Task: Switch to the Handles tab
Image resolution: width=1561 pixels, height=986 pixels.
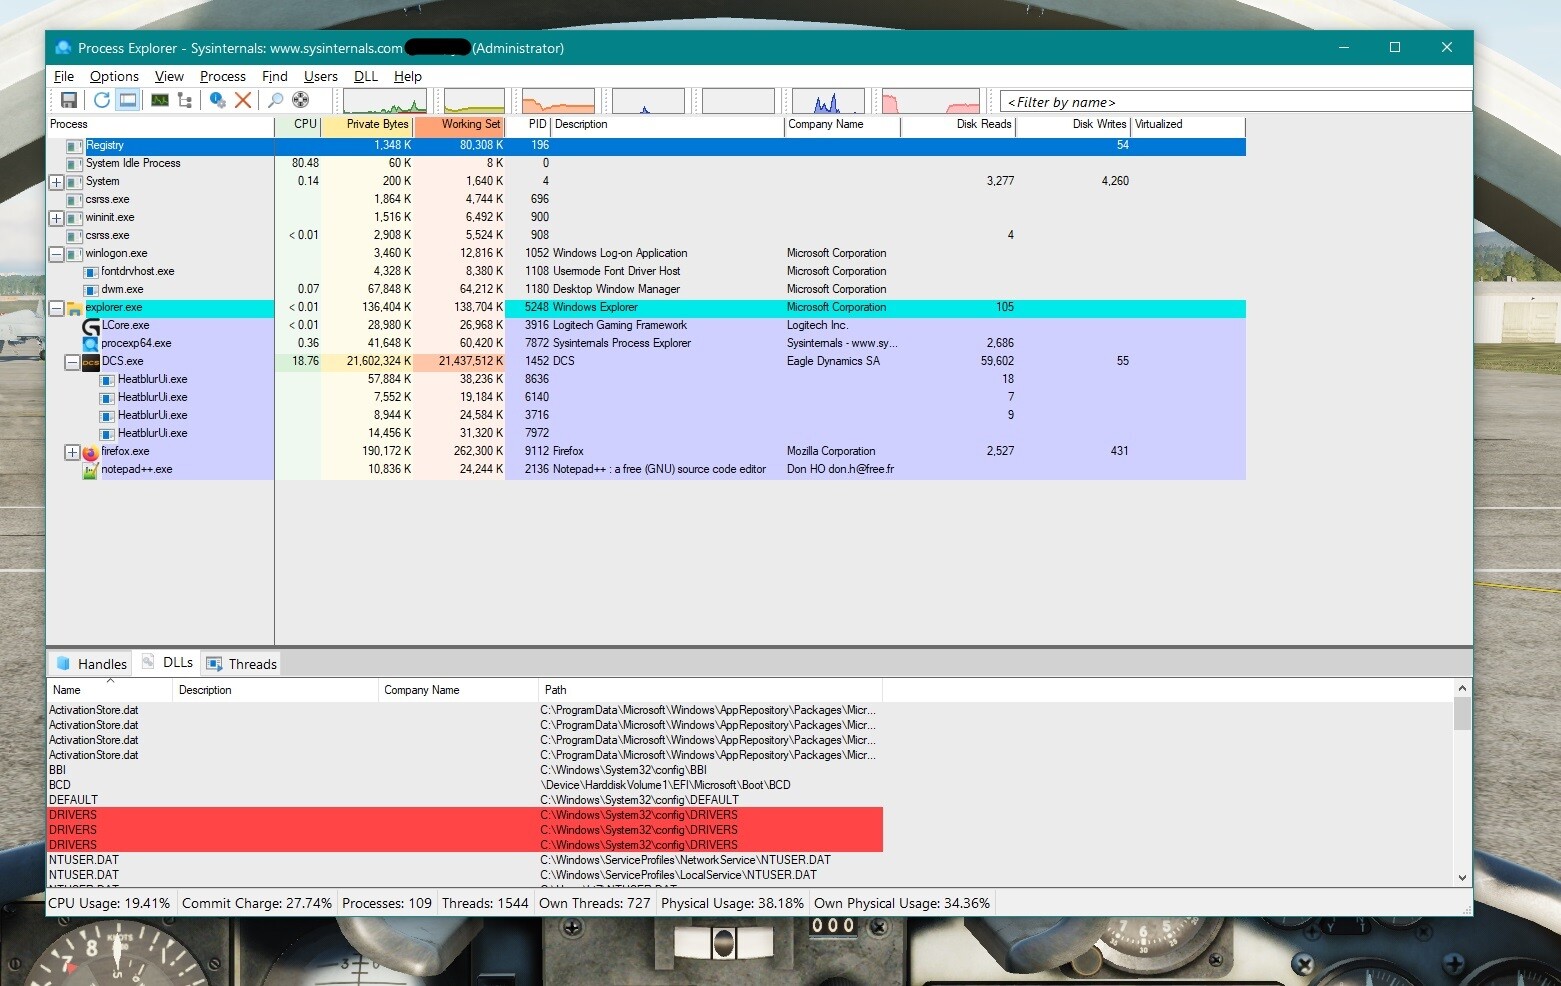Action: pos(92,664)
